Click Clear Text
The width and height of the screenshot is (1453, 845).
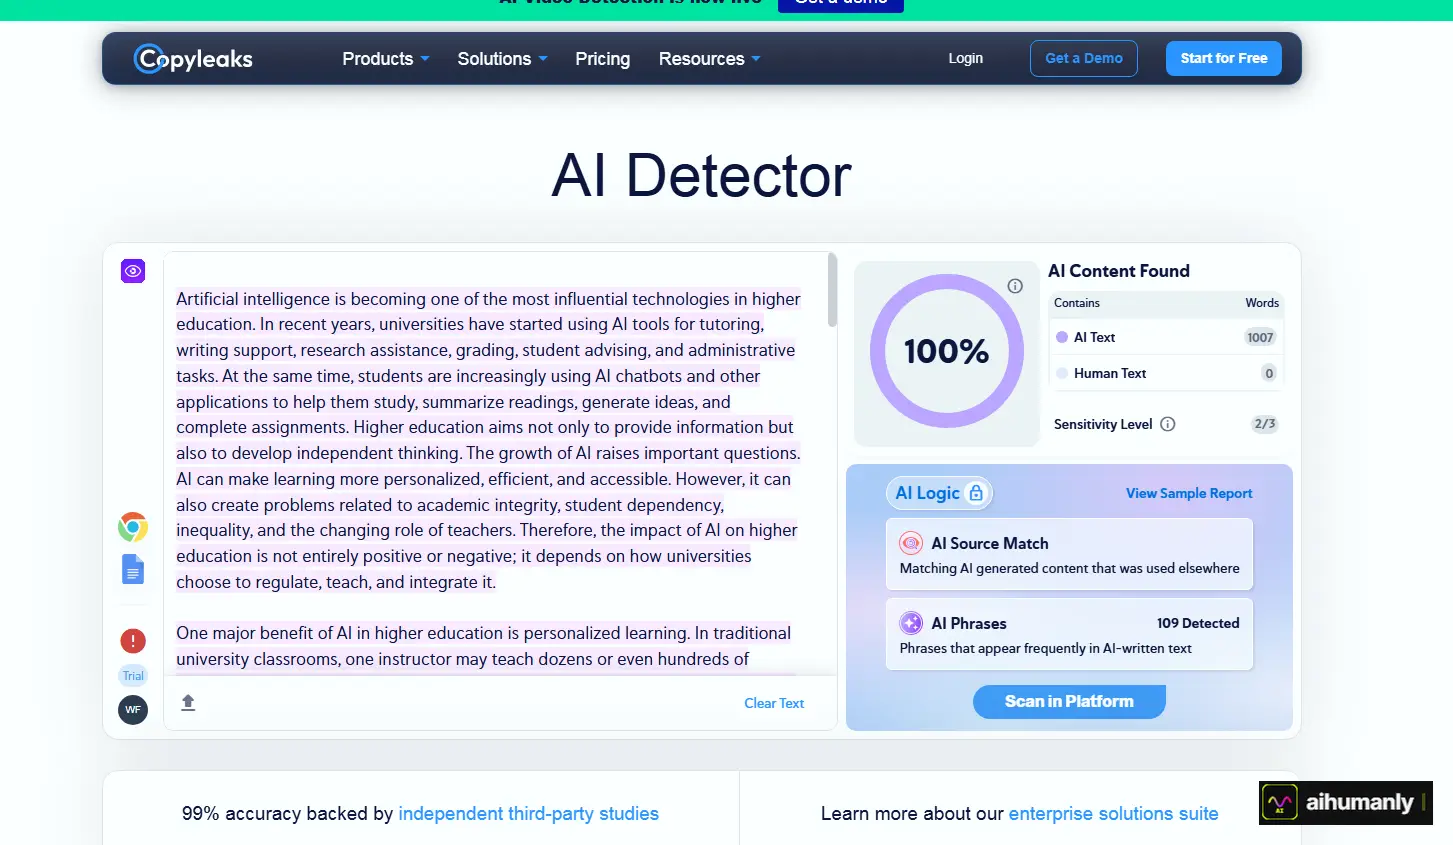coord(774,703)
